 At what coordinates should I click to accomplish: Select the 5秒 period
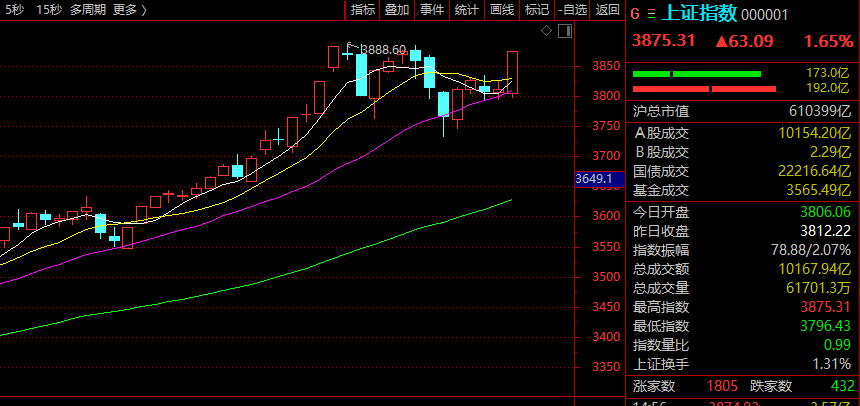15,10
